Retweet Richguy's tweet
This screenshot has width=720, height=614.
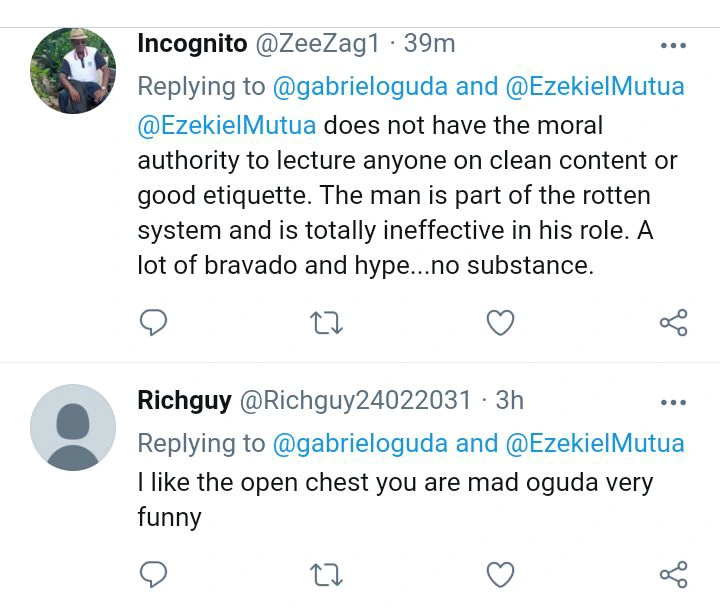(x=326, y=574)
